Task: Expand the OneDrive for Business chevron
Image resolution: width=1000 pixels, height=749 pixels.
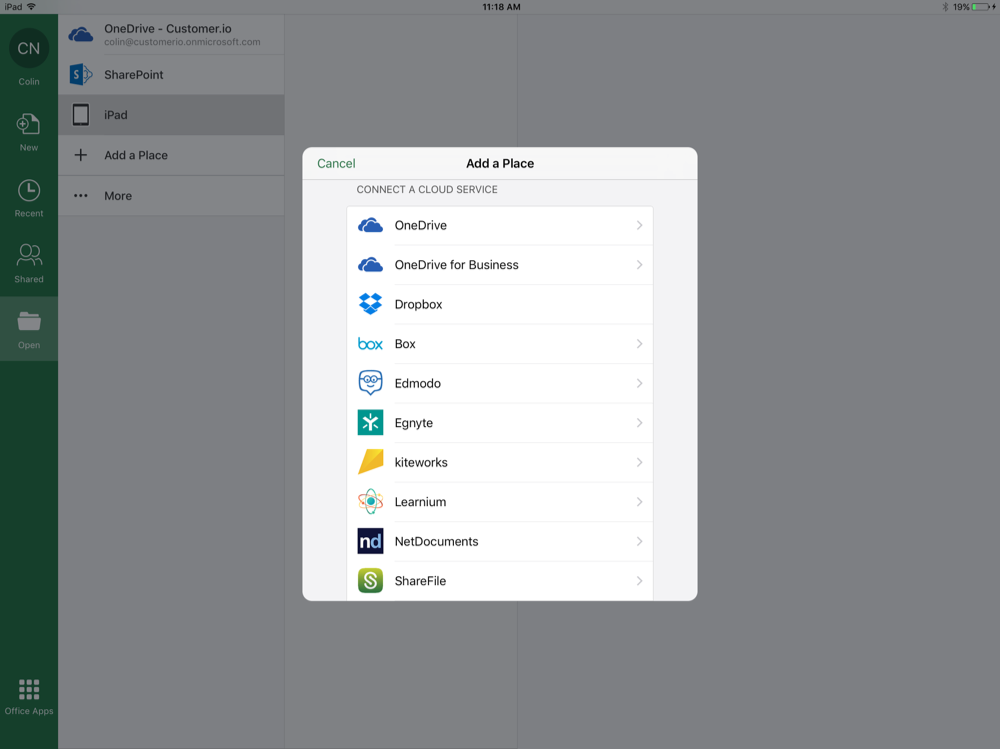Action: (x=639, y=265)
